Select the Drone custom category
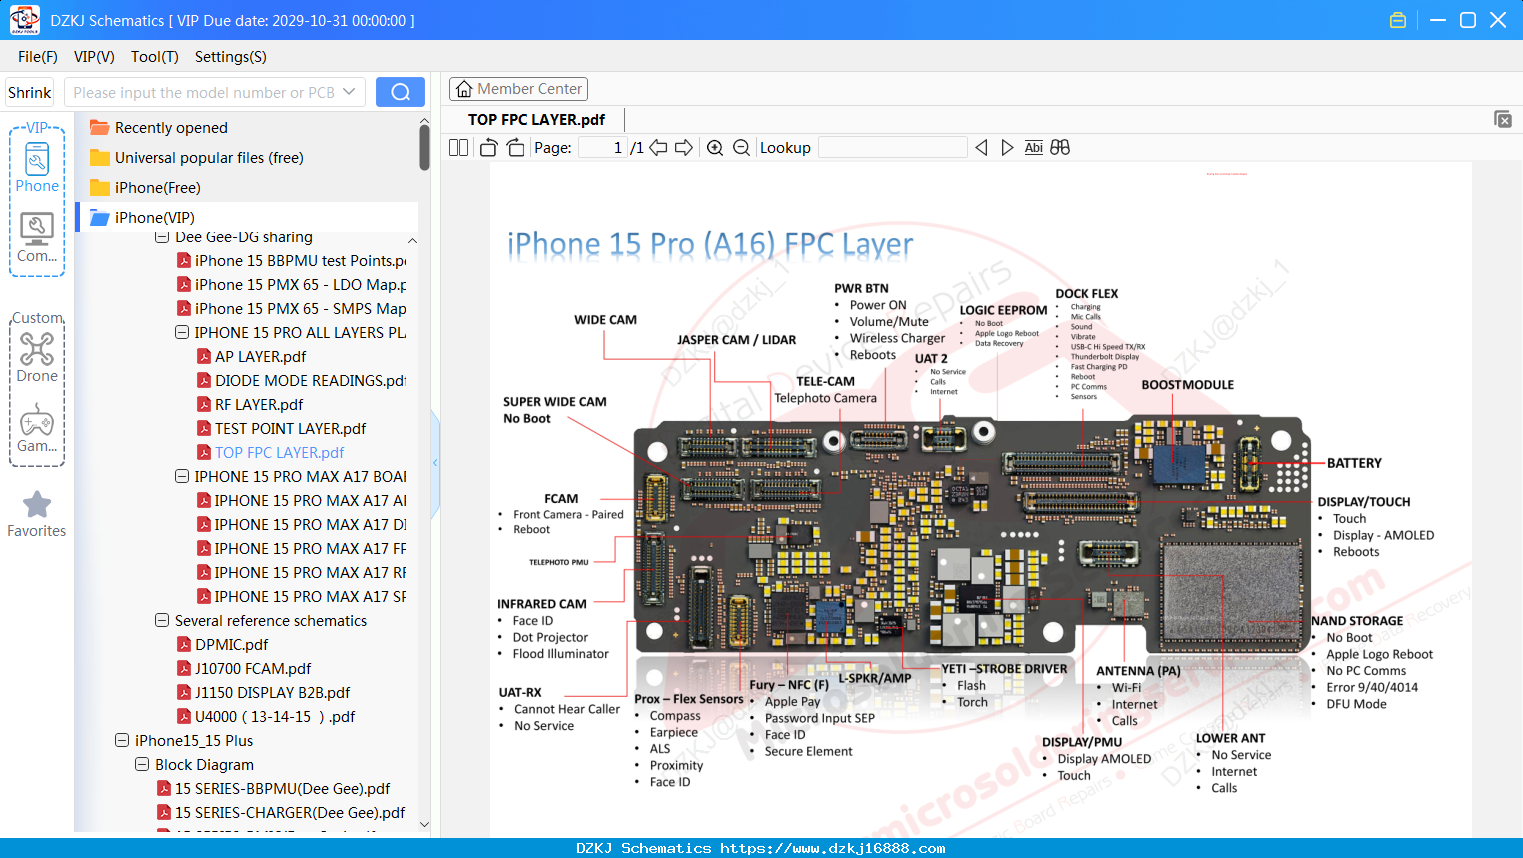Image resolution: width=1523 pixels, height=858 pixels. (37, 357)
